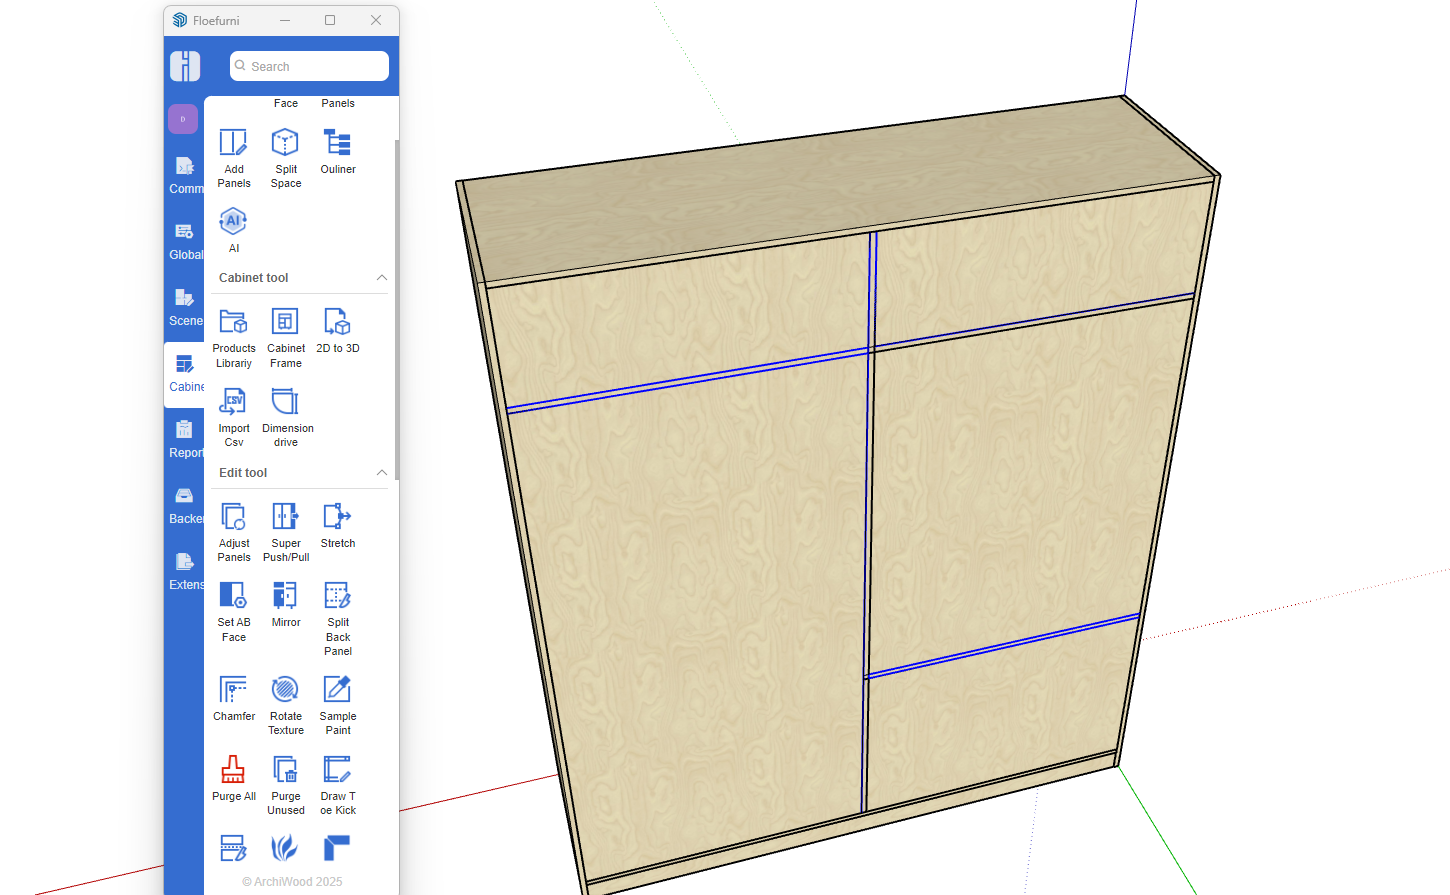The height and width of the screenshot is (895, 1450).
Task: Click the Import Csv icon
Action: tap(233, 402)
